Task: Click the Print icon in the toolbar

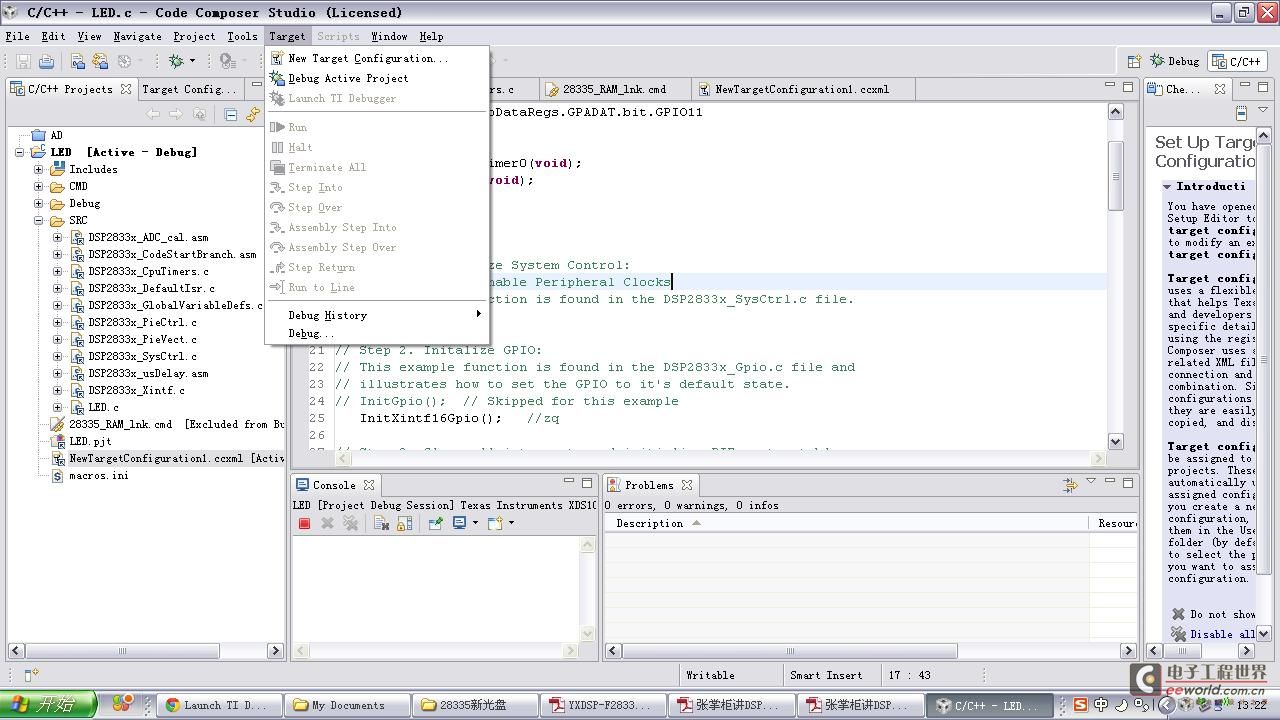Action: pyautogui.click(x=46, y=61)
